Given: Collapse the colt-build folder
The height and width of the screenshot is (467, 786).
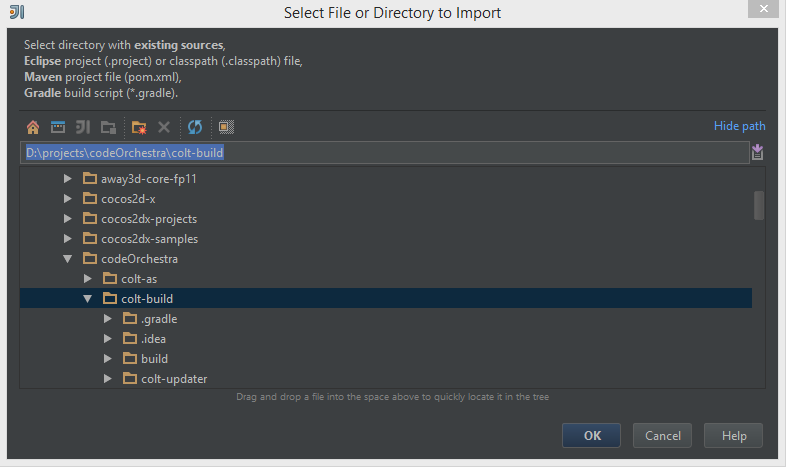Looking at the screenshot, I should tap(88, 299).
